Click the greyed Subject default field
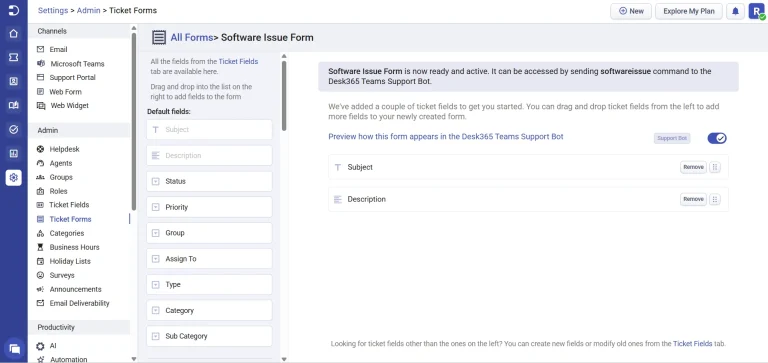The image size is (768, 363). pyautogui.click(x=209, y=130)
